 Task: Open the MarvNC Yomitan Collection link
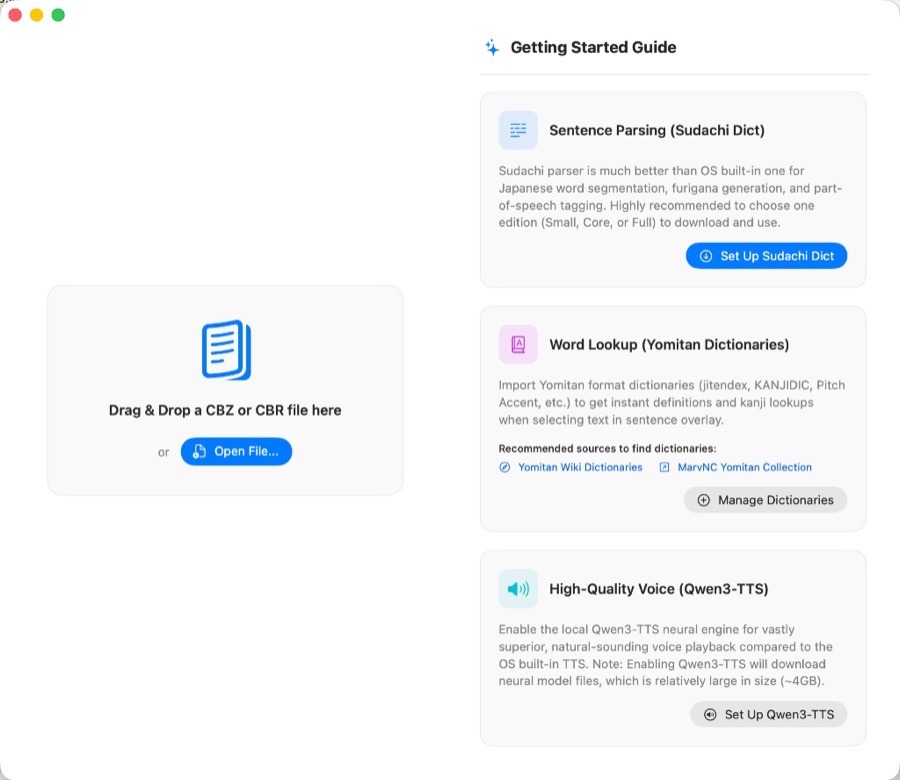[735, 467]
